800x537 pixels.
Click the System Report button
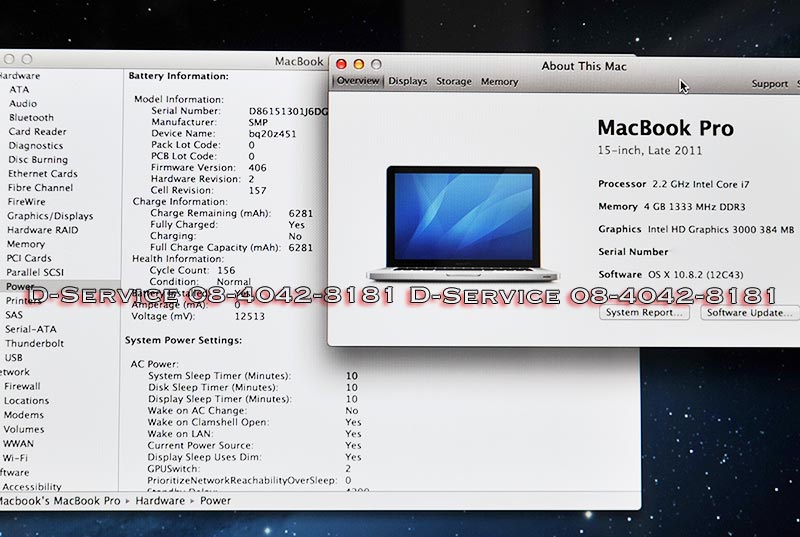coord(644,312)
